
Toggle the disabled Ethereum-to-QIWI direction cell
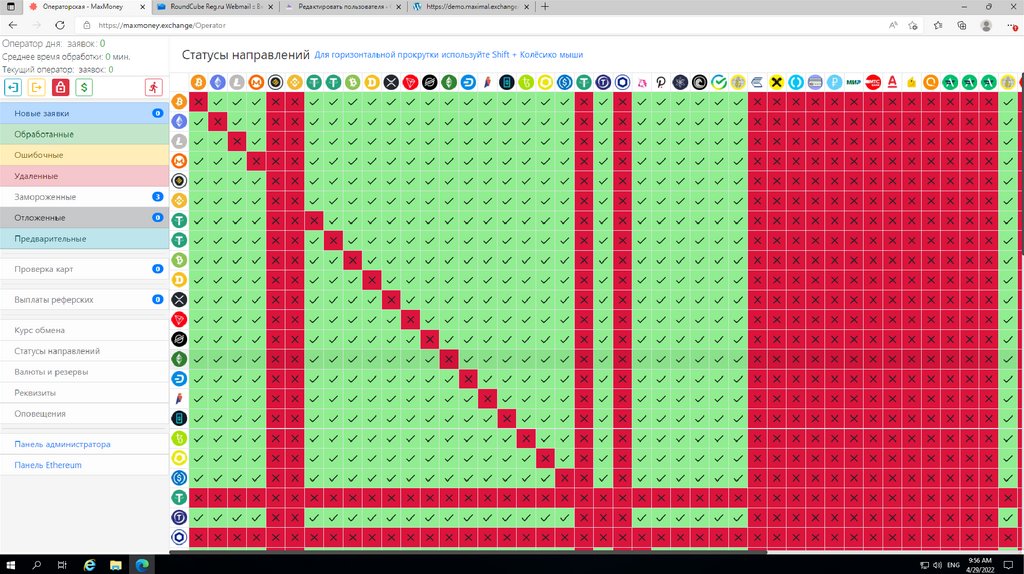click(931, 121)
